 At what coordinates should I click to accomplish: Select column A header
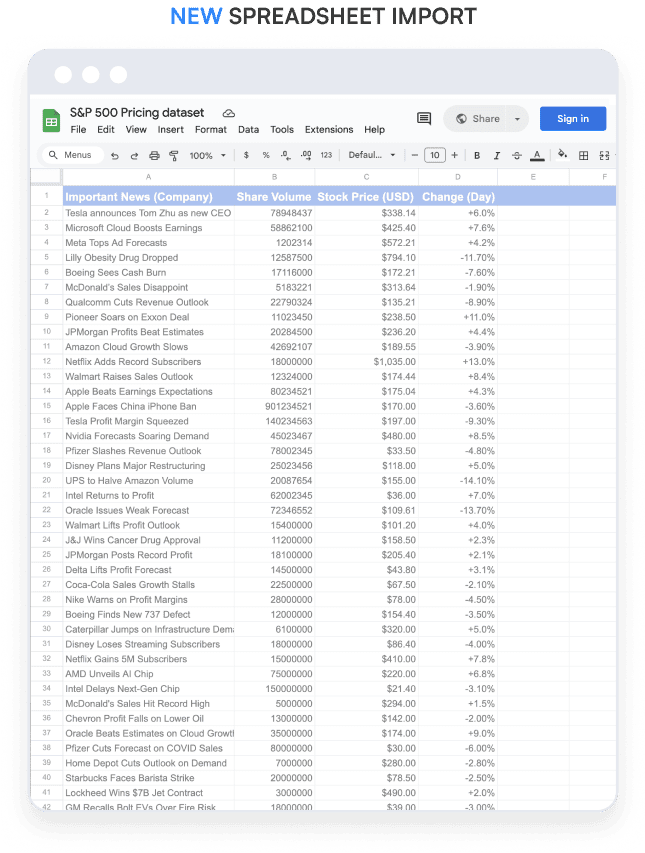[148, 177]
